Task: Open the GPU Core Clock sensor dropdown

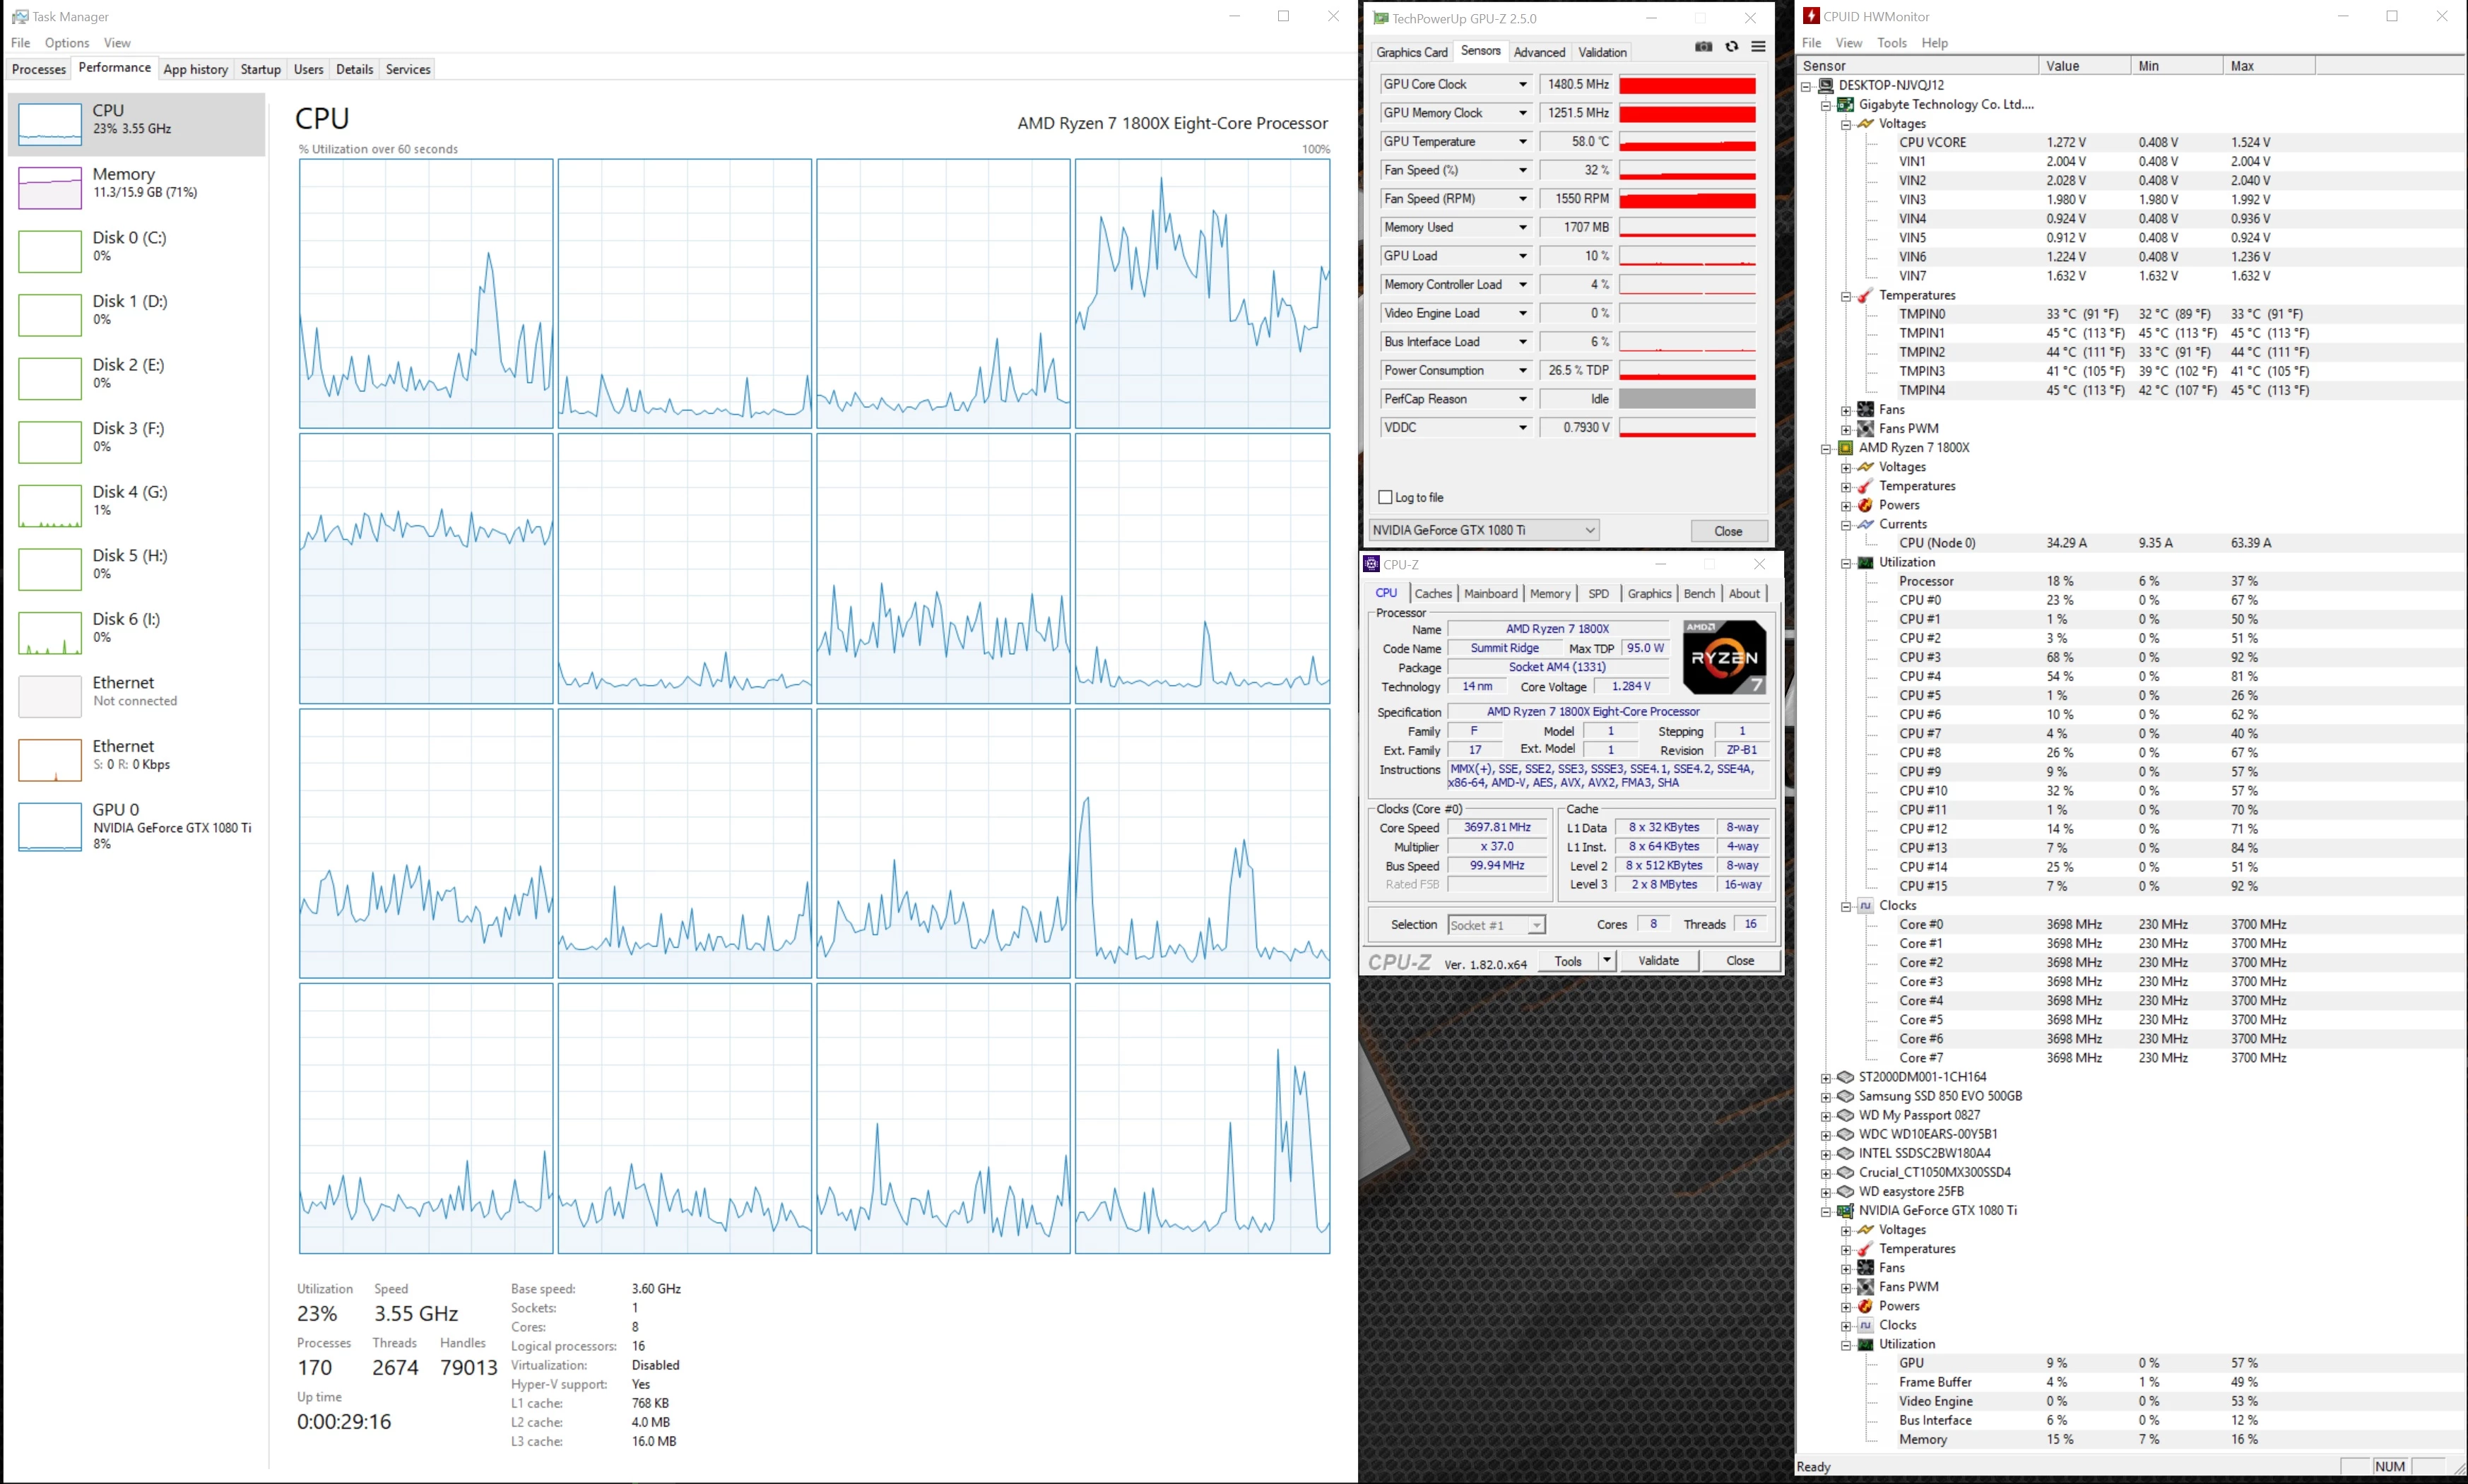Action: [x=1522, y=85]
